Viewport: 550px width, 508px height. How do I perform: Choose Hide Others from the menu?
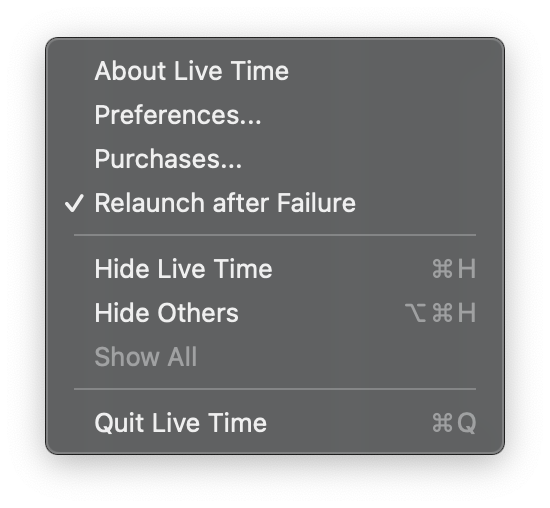(x=275, y=313)
